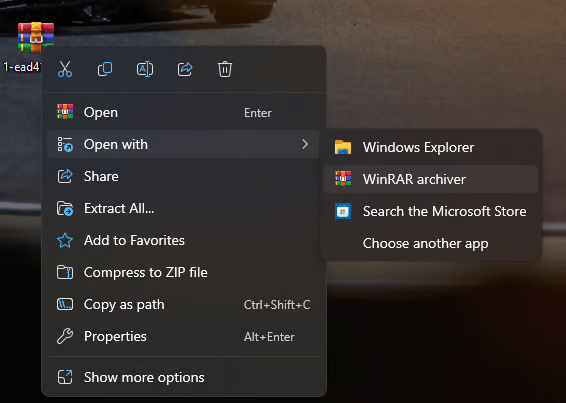Click the Delete trash can icon
This screenshot has width=566, height=403.
pyautogui.click(x=225, y=69)
